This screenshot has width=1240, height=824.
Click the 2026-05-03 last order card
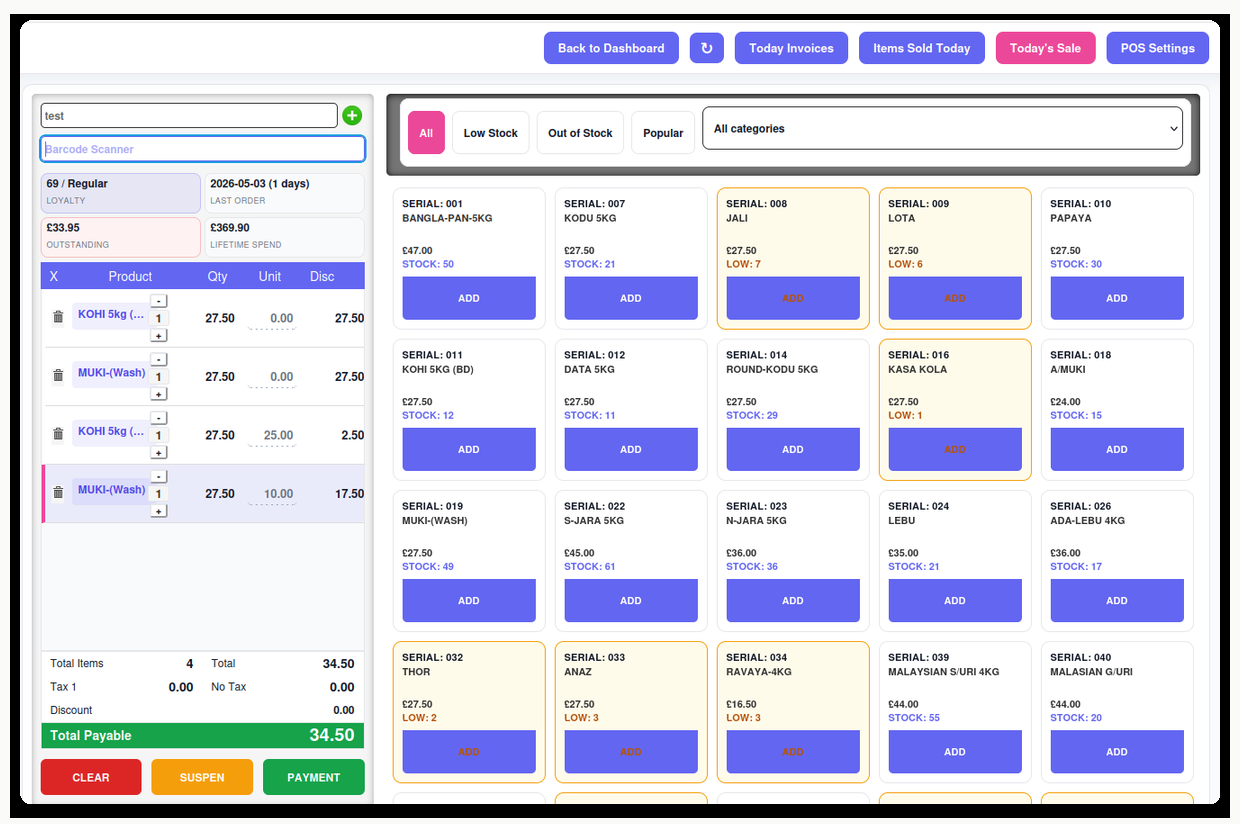click(285, 192)
